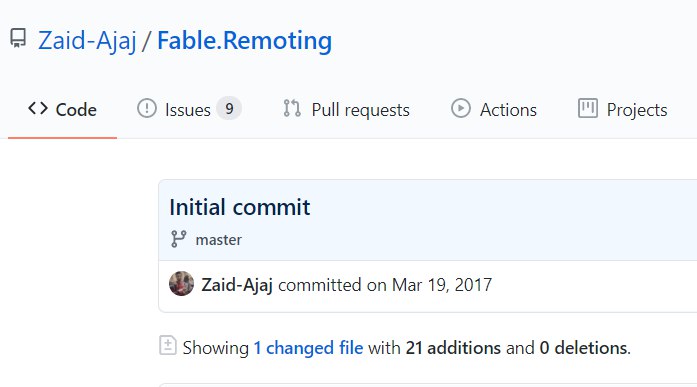Switch to the Code tab

pyautogui.click(x=62, y=109)
